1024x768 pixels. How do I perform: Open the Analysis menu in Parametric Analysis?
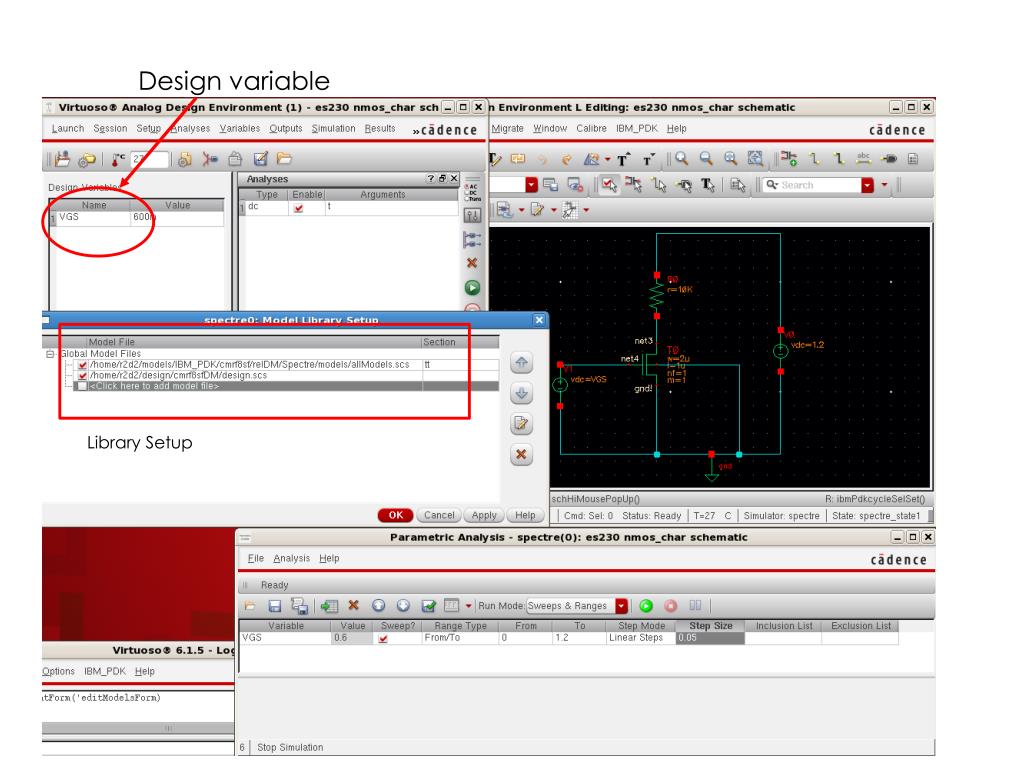coord(291,558)
